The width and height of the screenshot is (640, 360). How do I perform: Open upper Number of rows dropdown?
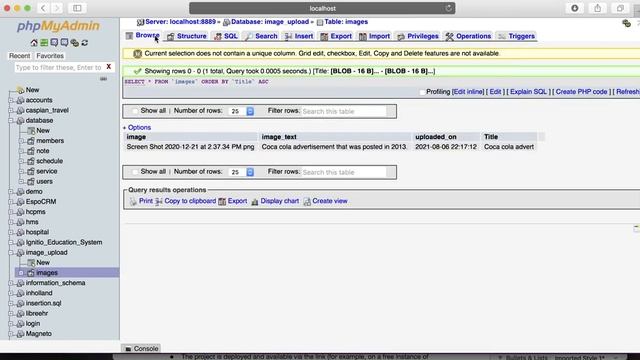[x=241, y=111]
